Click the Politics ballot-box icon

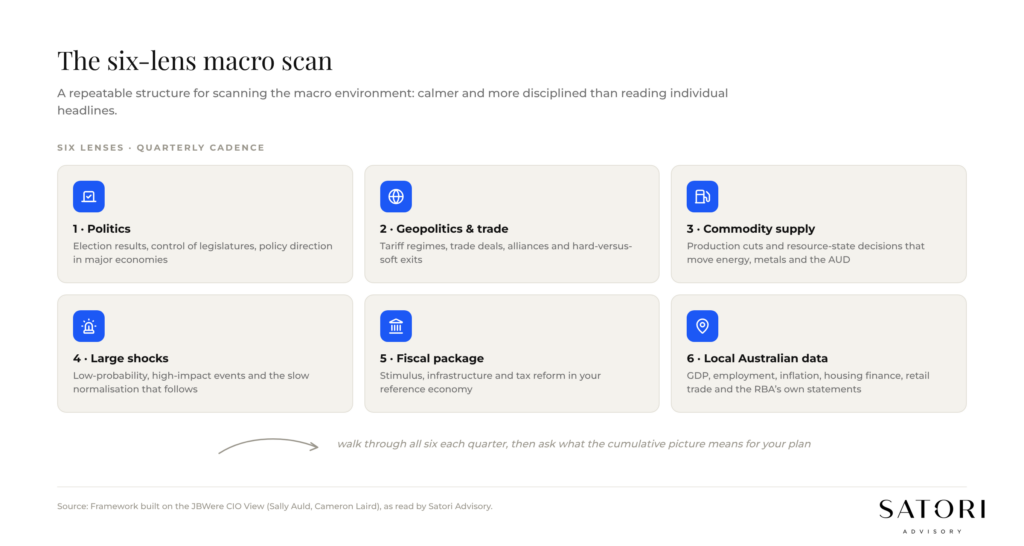point(89,197)
